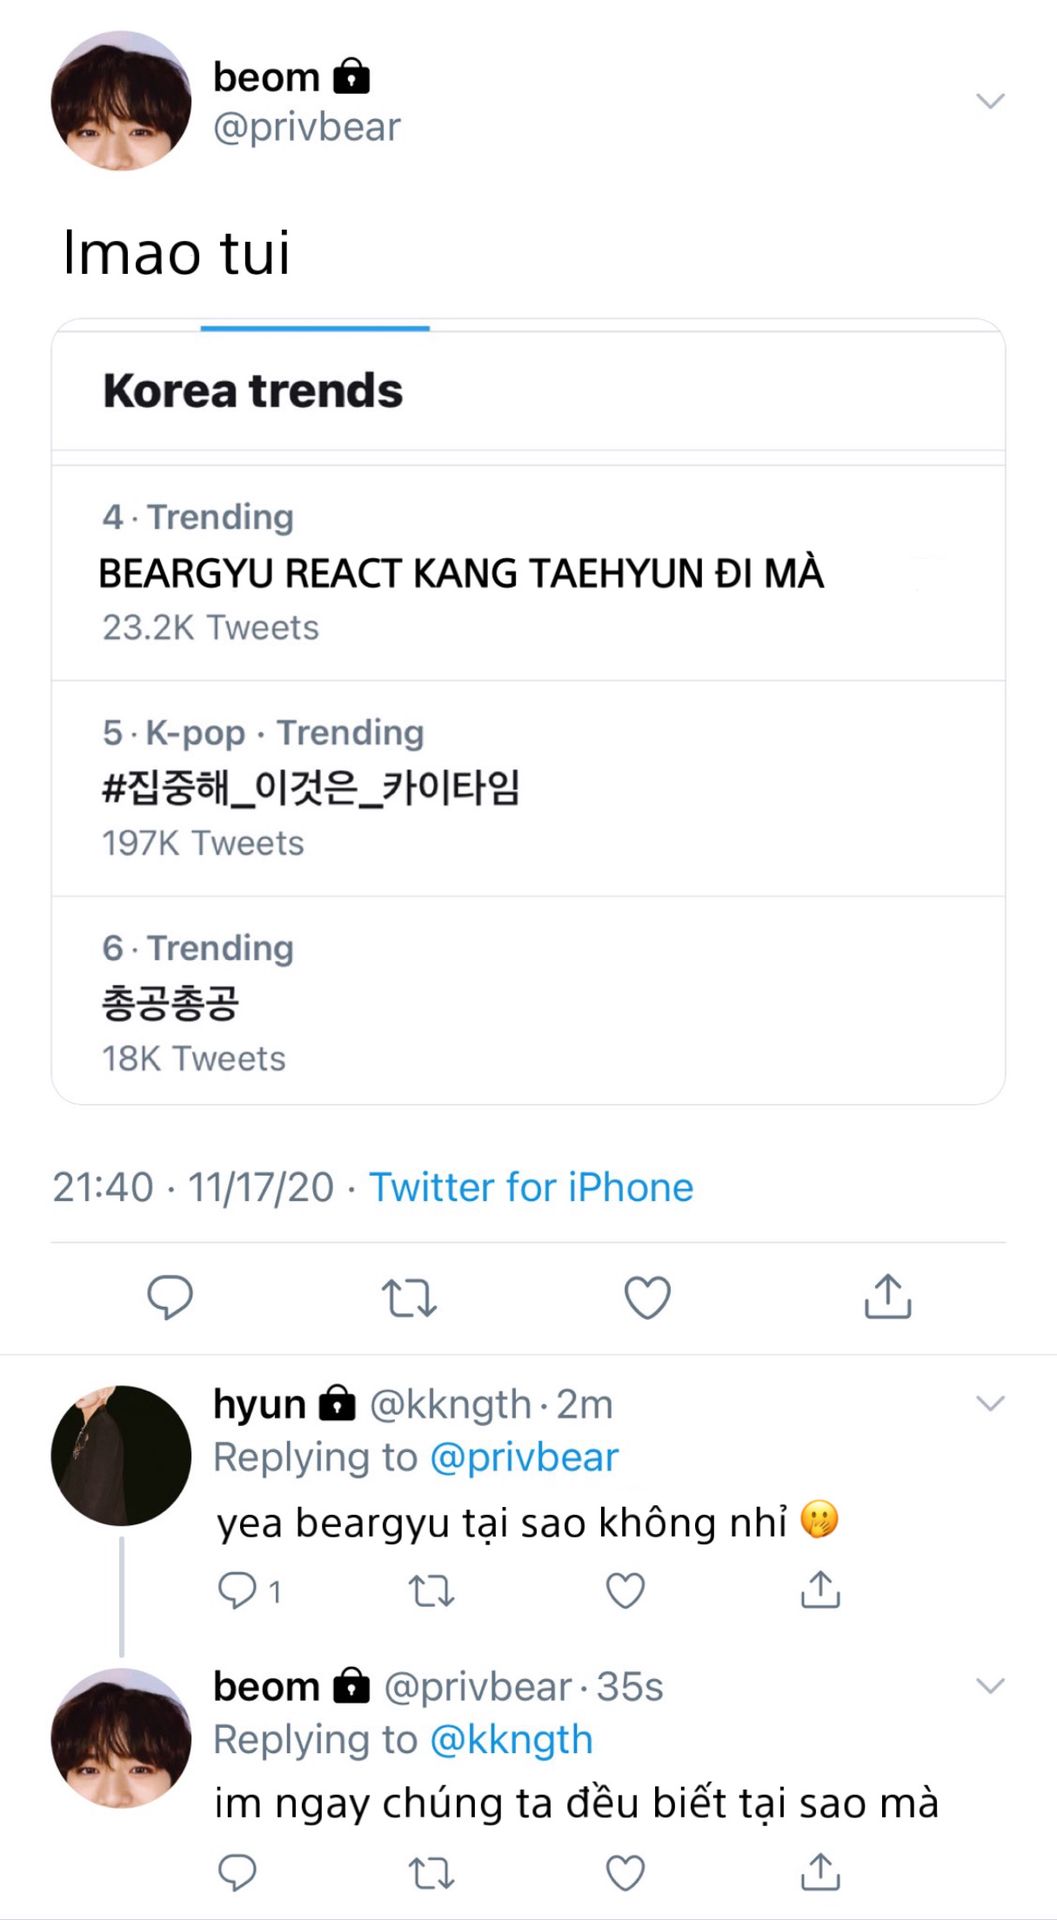Open the Twitter for iPhone link
Image resolution: width=1057 pixels, height=1920 pixels.
click(531, 1187)
